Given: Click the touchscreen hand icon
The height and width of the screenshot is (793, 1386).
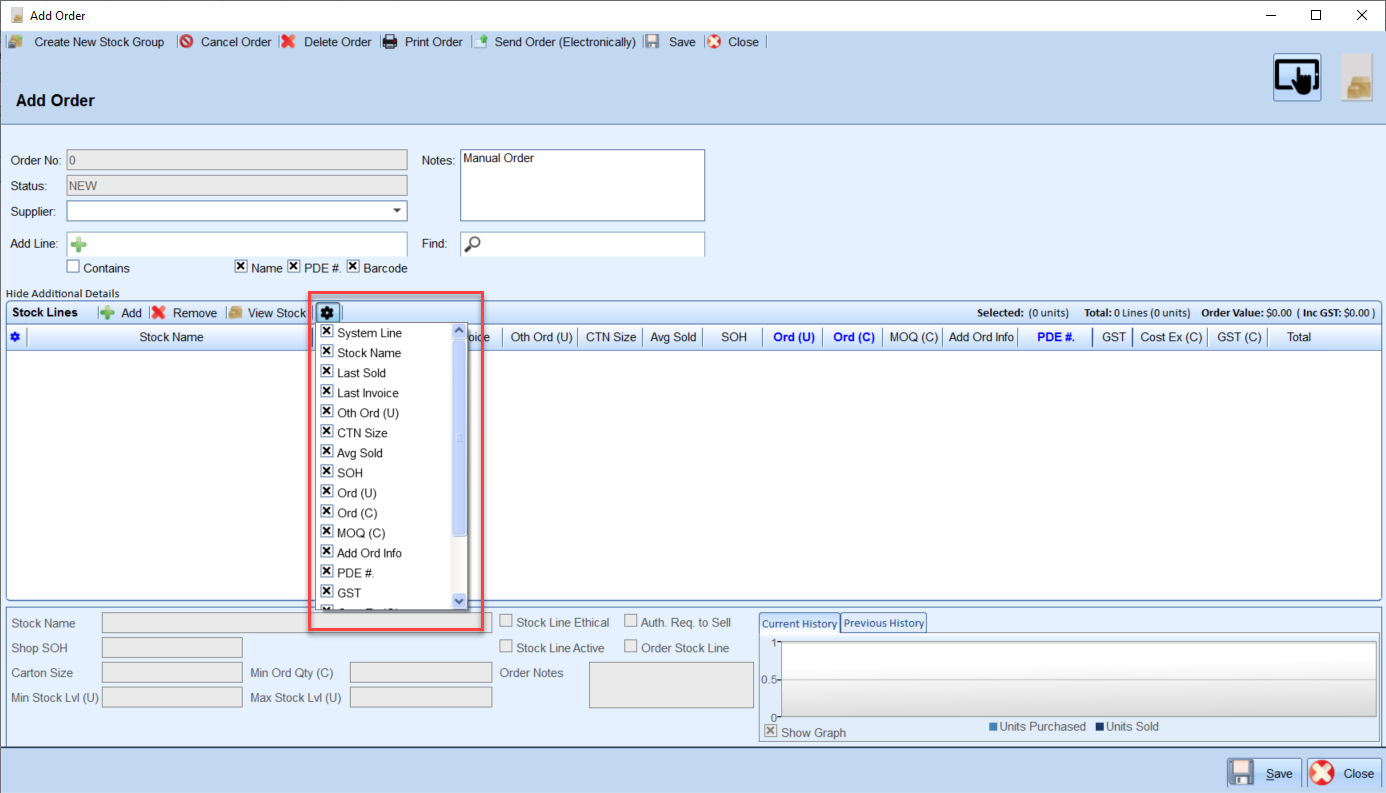Looking at the screenshot, I should pyautogui.click(x=1297, y=77).
